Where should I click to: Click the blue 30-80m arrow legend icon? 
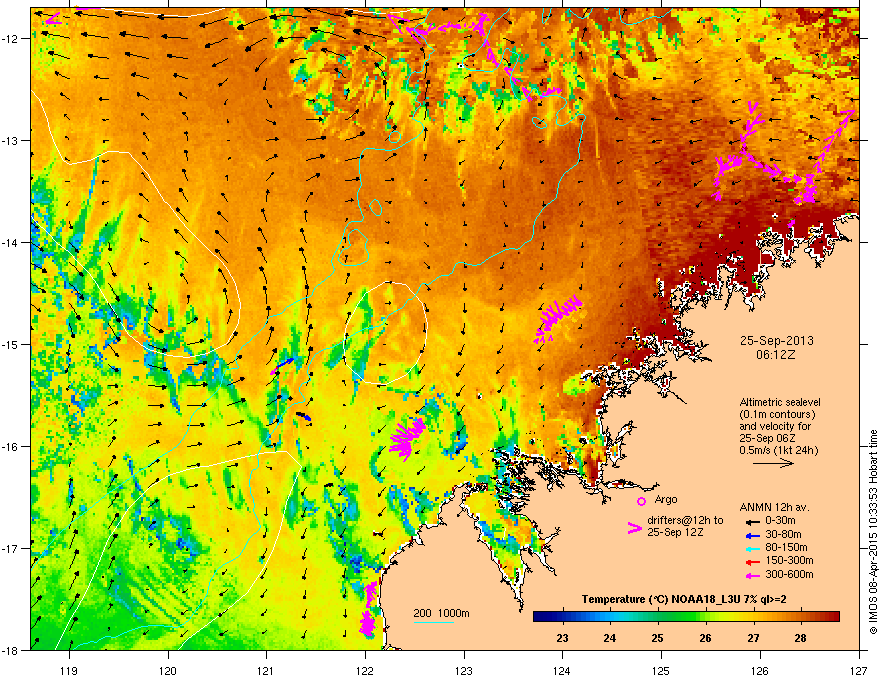click(x=751, y=534)
